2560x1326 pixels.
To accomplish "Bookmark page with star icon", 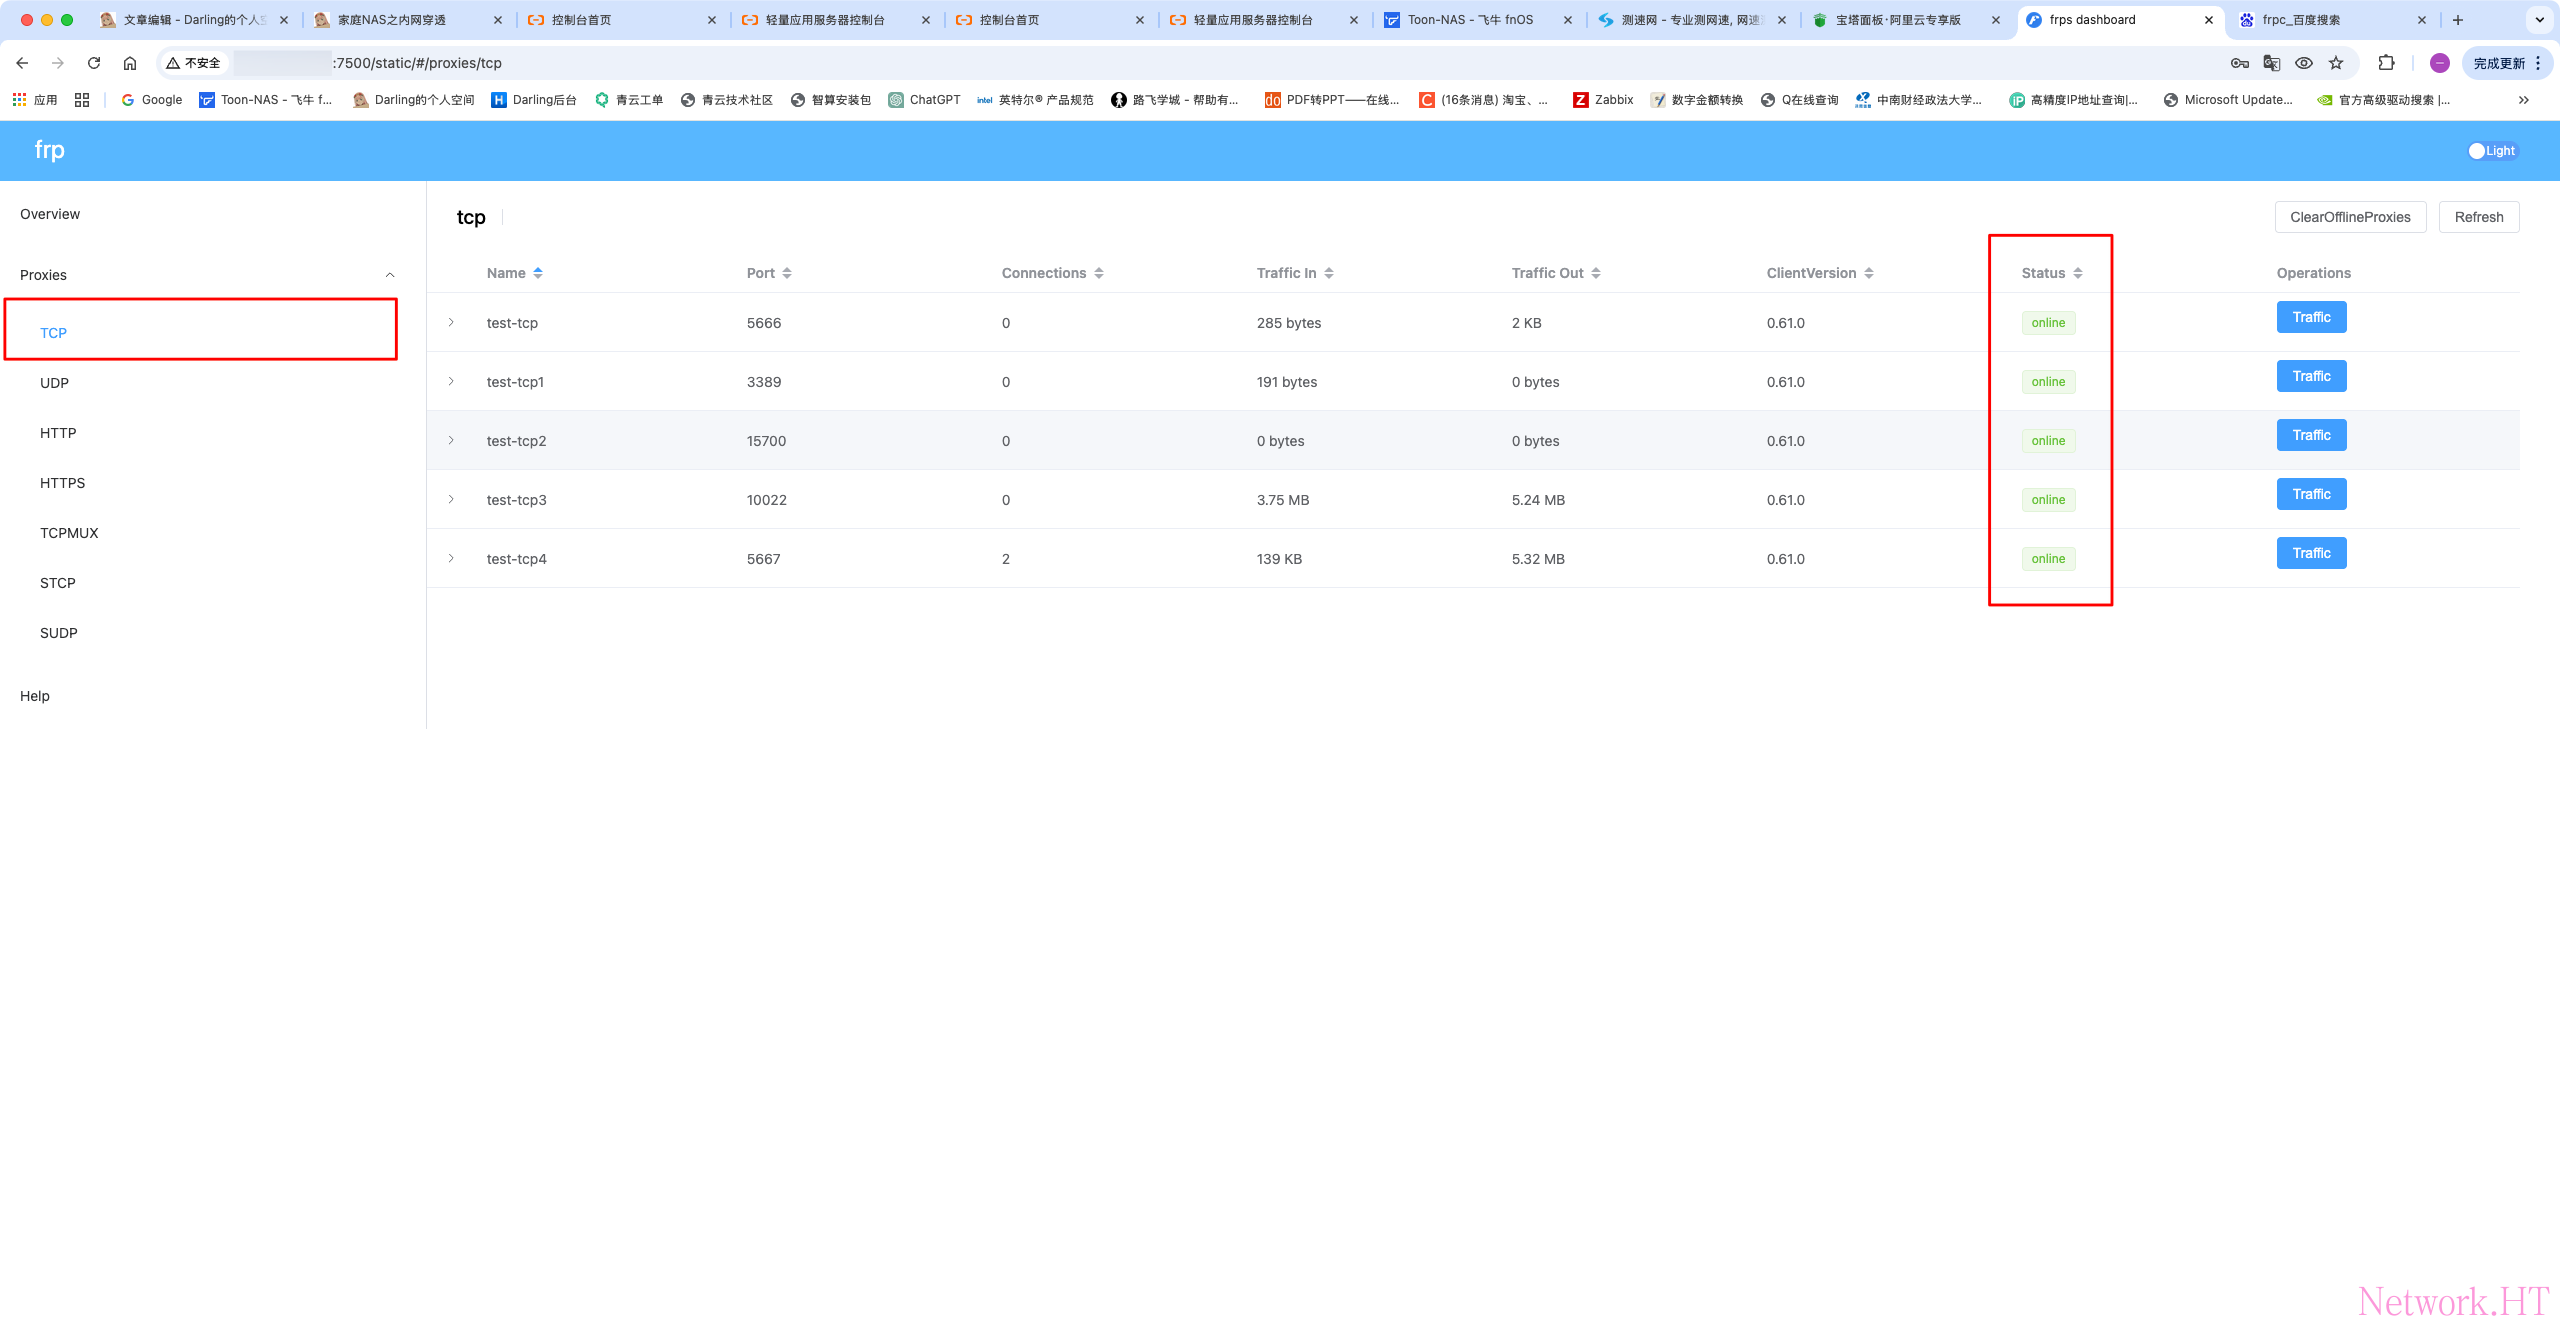I will pos(2336,63).
